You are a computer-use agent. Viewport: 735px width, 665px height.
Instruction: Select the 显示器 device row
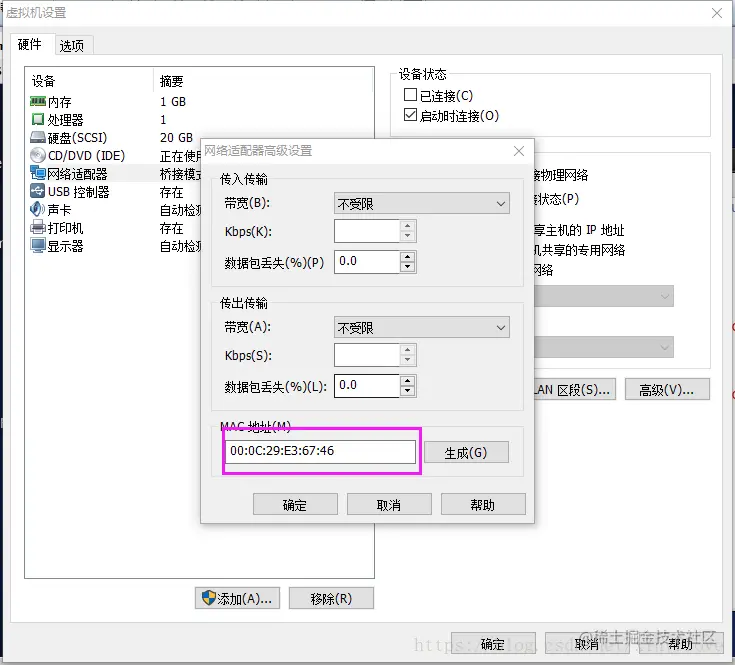115,246
